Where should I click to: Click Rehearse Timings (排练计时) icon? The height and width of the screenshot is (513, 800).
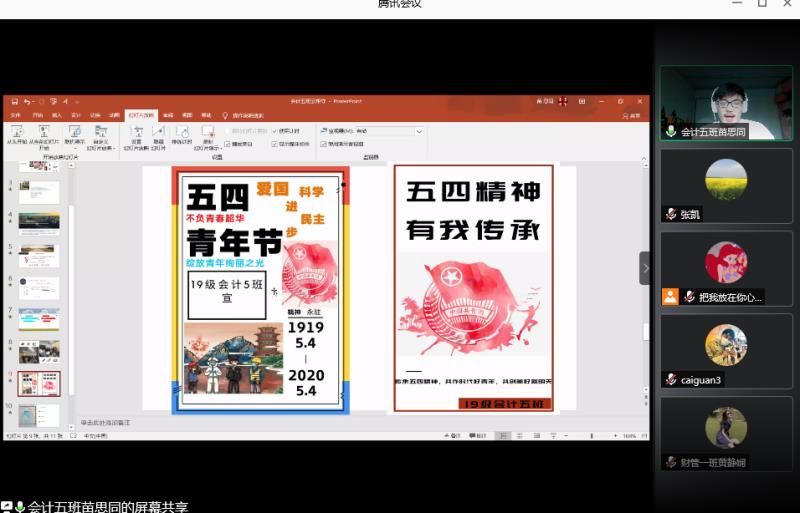coord(182,135)
